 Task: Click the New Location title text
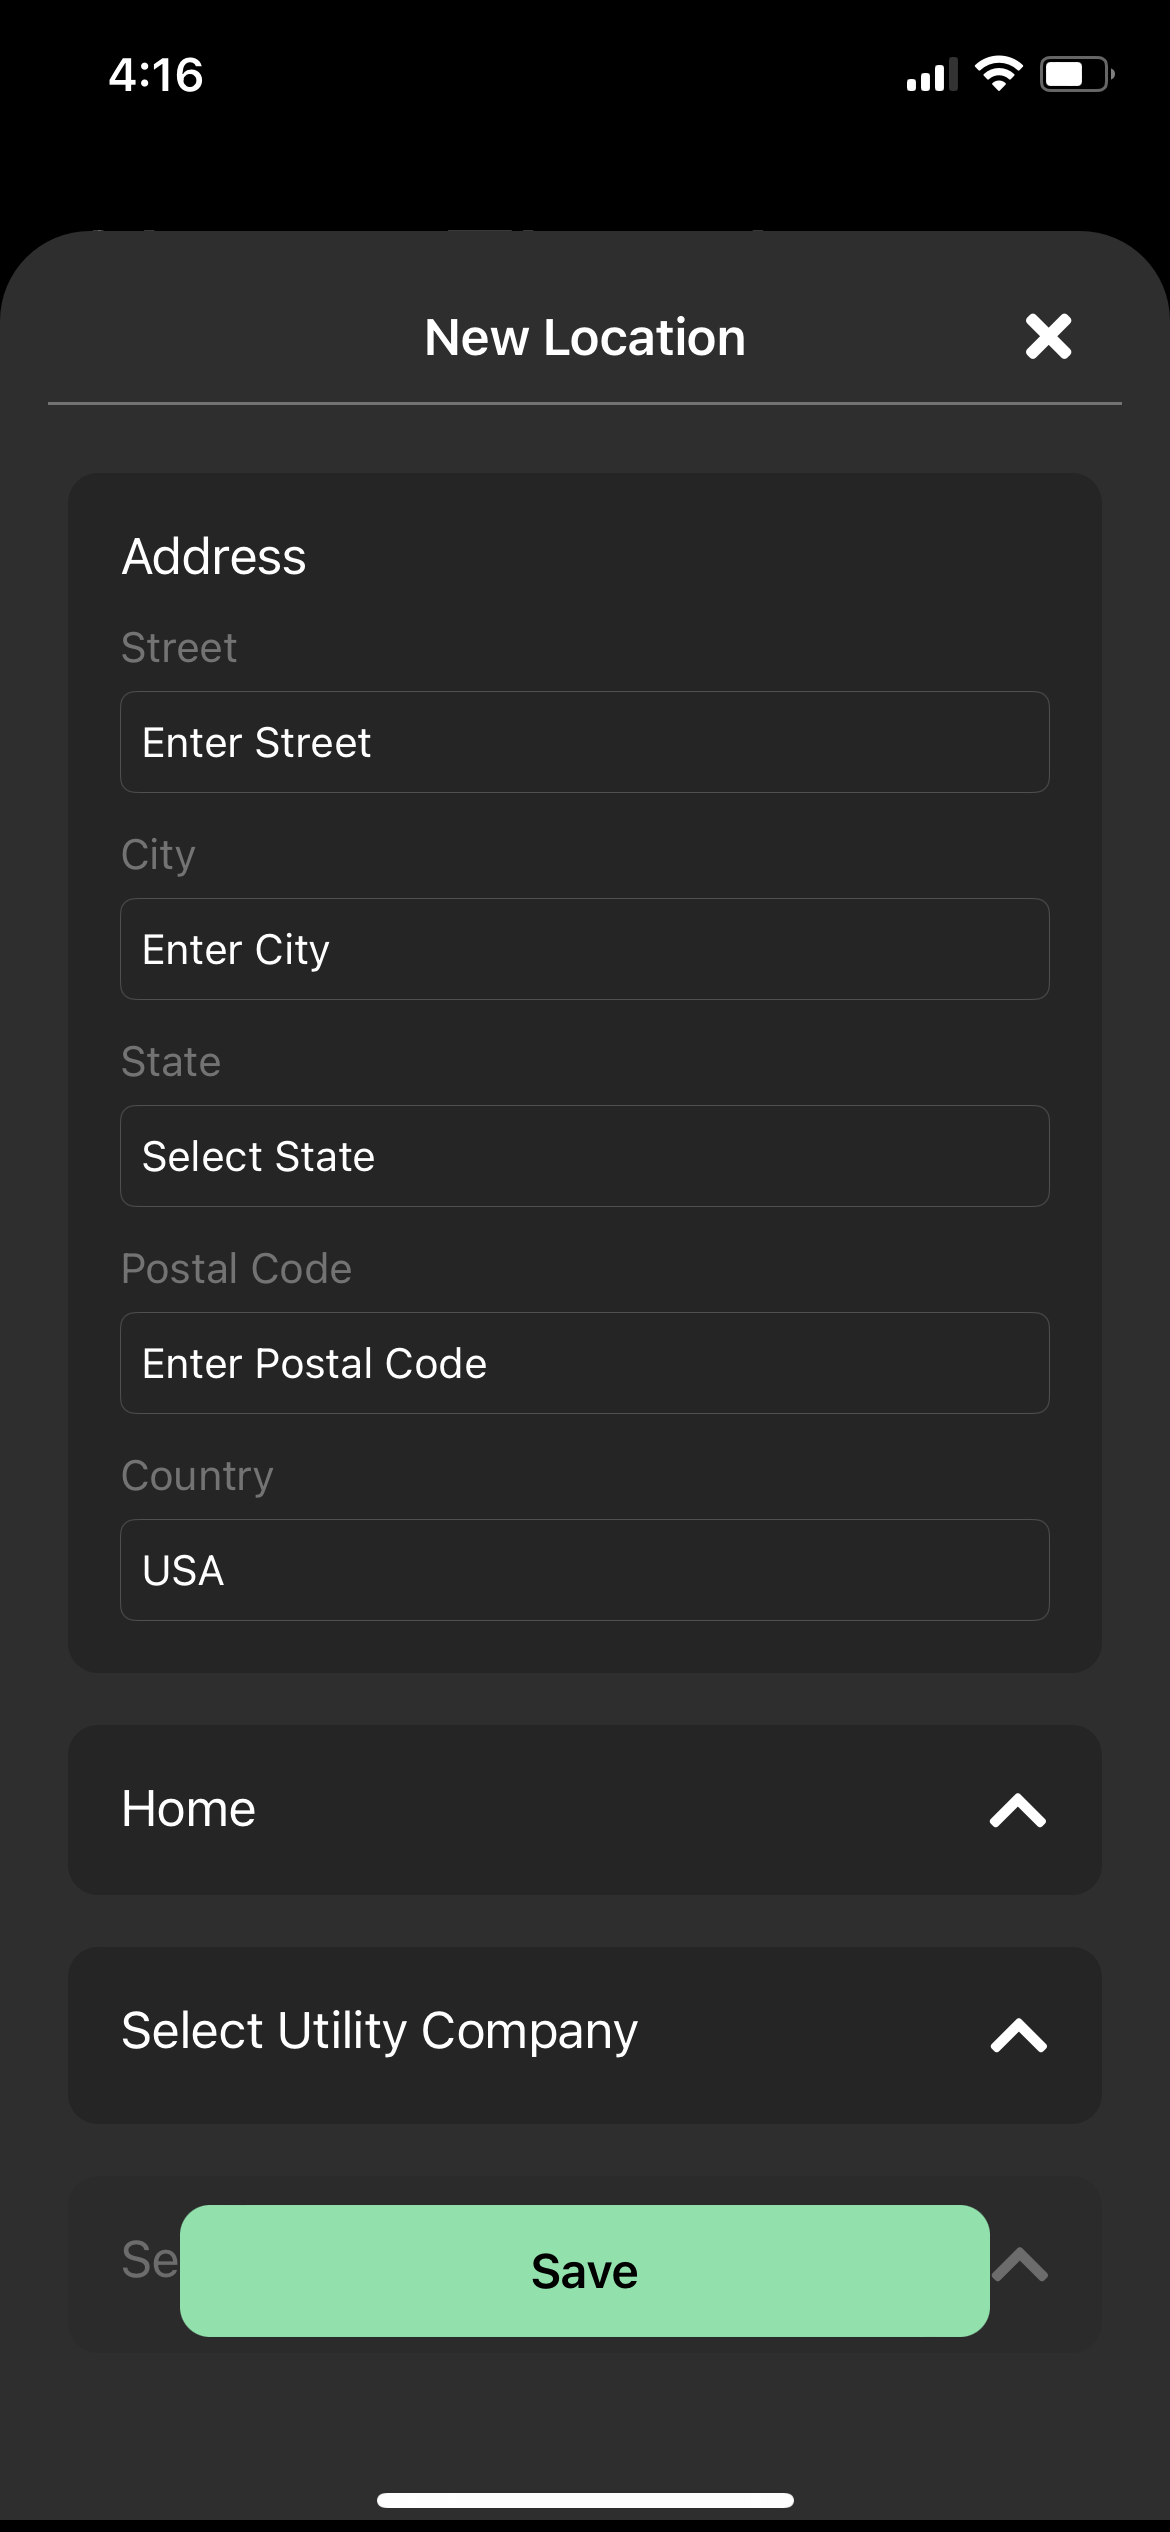coord(585,338)
